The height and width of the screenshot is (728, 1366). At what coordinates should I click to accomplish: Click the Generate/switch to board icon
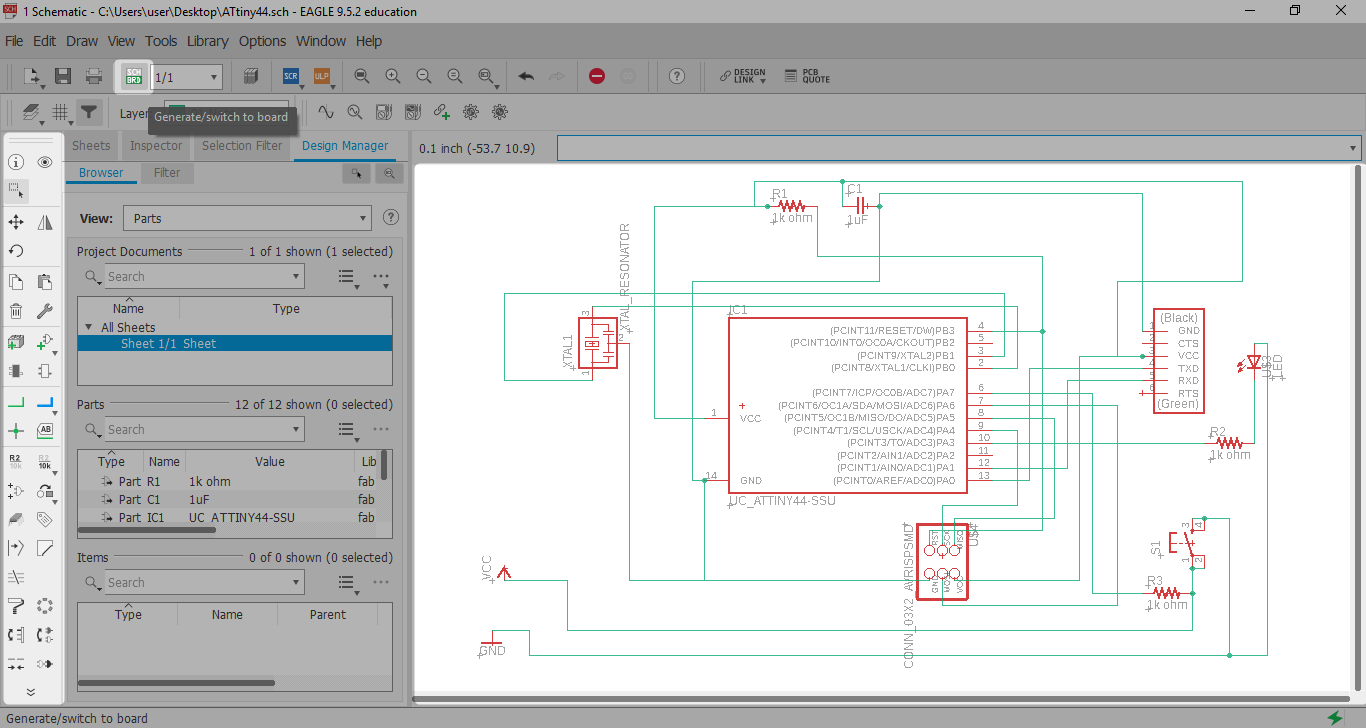(x=133, y=77)
